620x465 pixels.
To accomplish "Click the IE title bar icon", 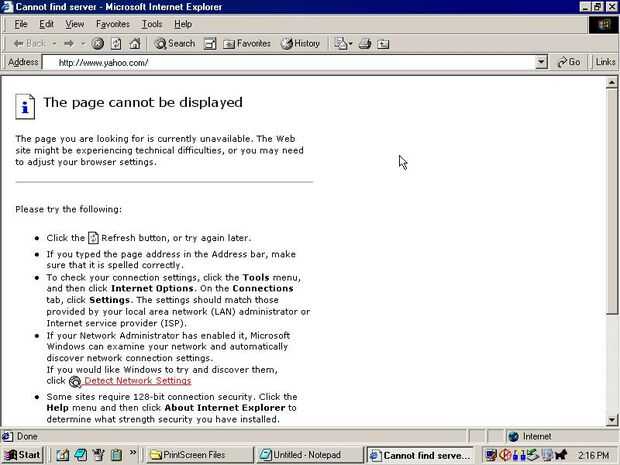I will coord(7,7).
